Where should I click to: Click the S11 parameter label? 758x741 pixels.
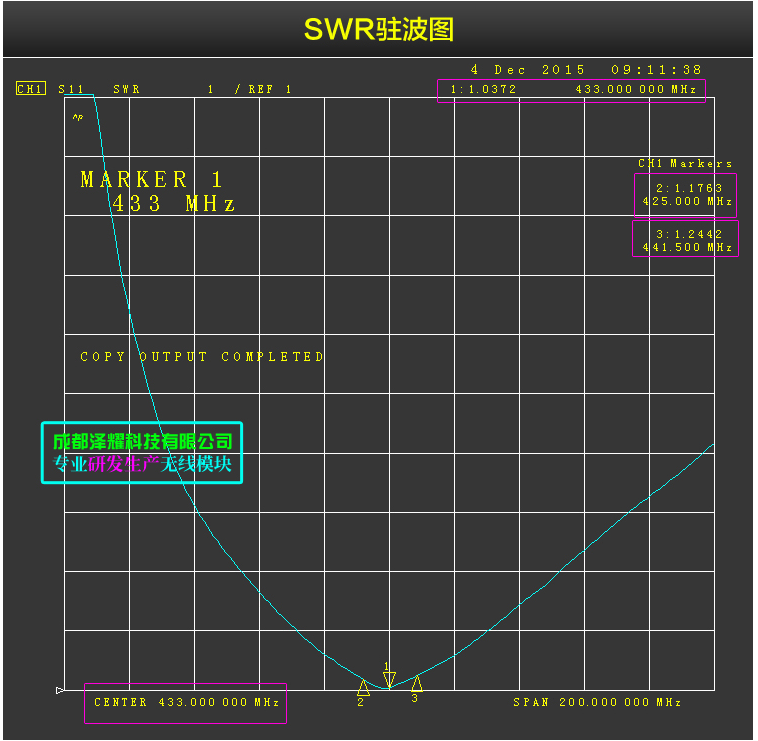click(x=71, y=89)
